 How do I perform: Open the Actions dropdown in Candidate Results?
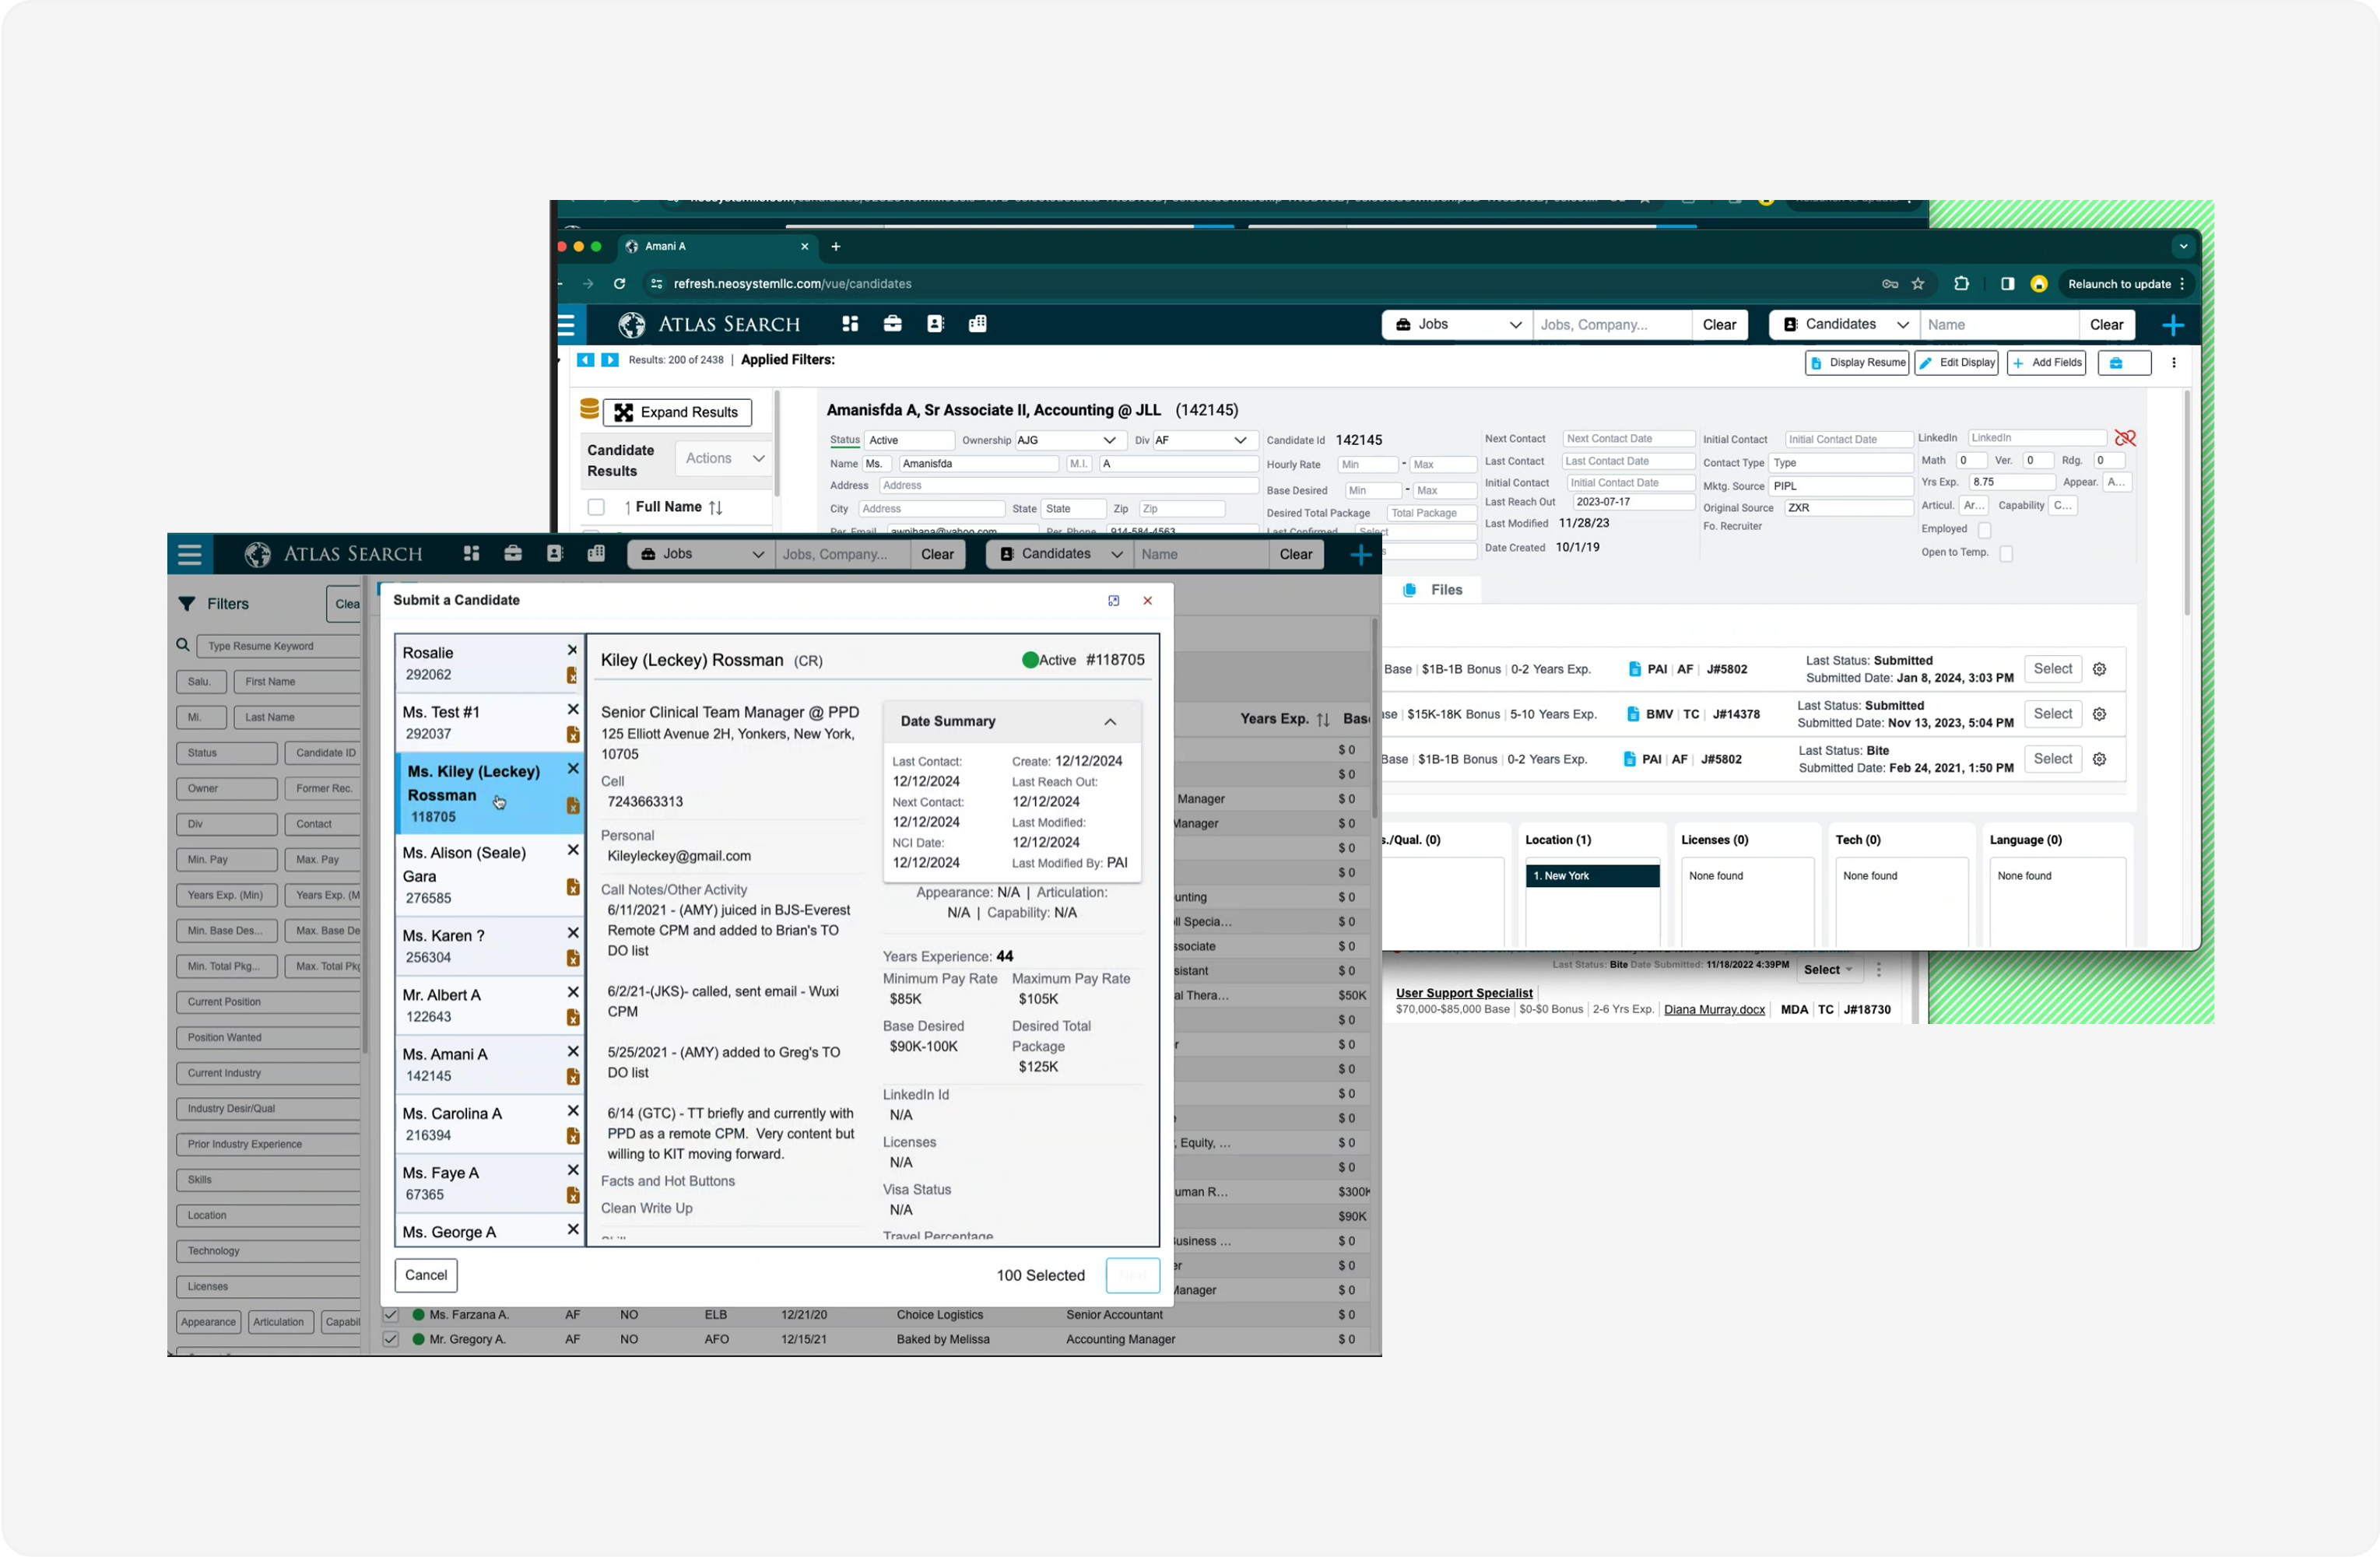click(x=724, y=458)
